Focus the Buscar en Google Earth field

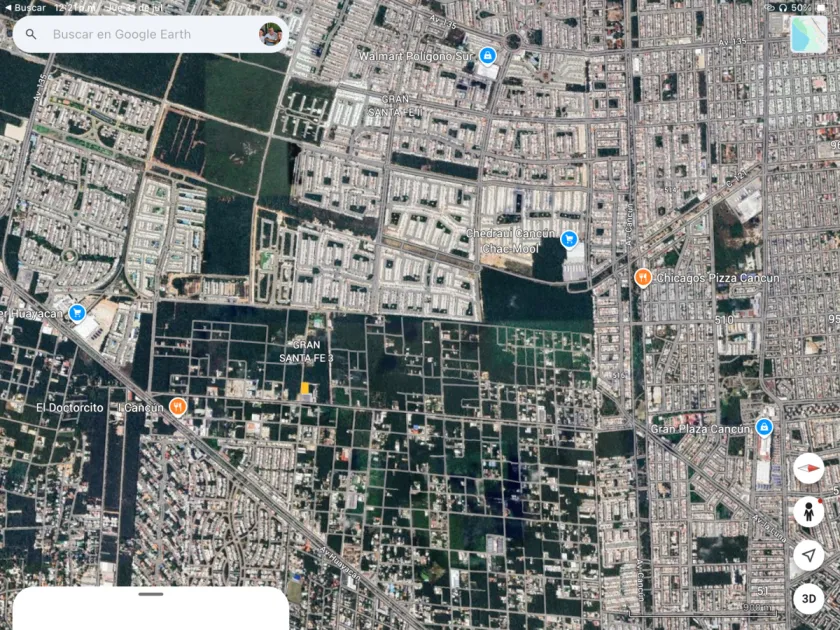[151, 34]
